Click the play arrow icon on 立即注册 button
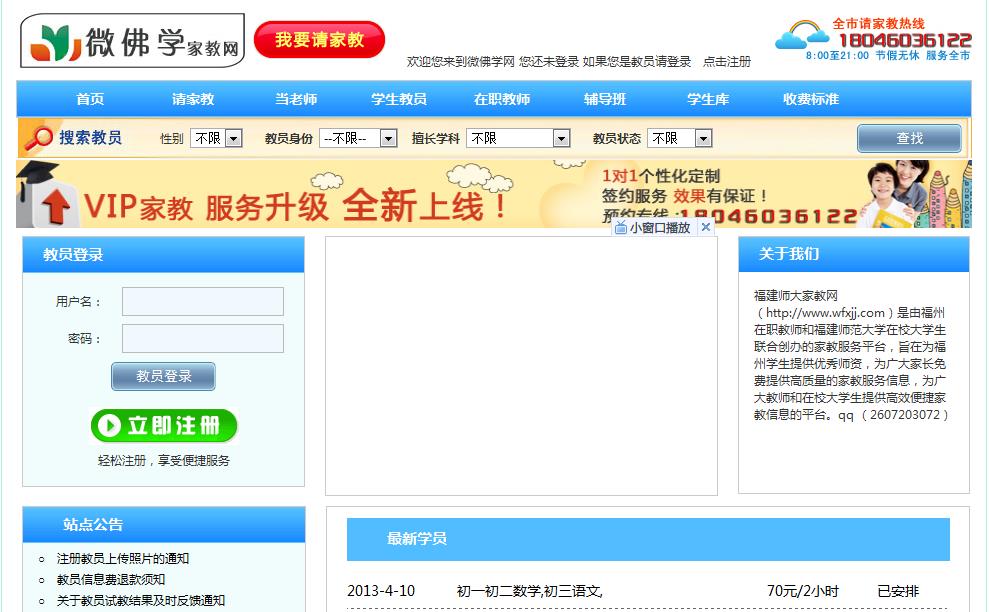 coord(110,426)
